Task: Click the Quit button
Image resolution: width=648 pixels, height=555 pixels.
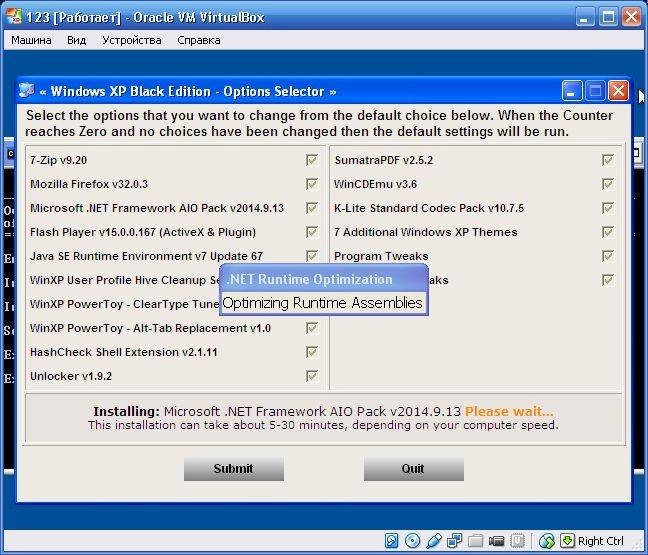Action: (414, 469)
